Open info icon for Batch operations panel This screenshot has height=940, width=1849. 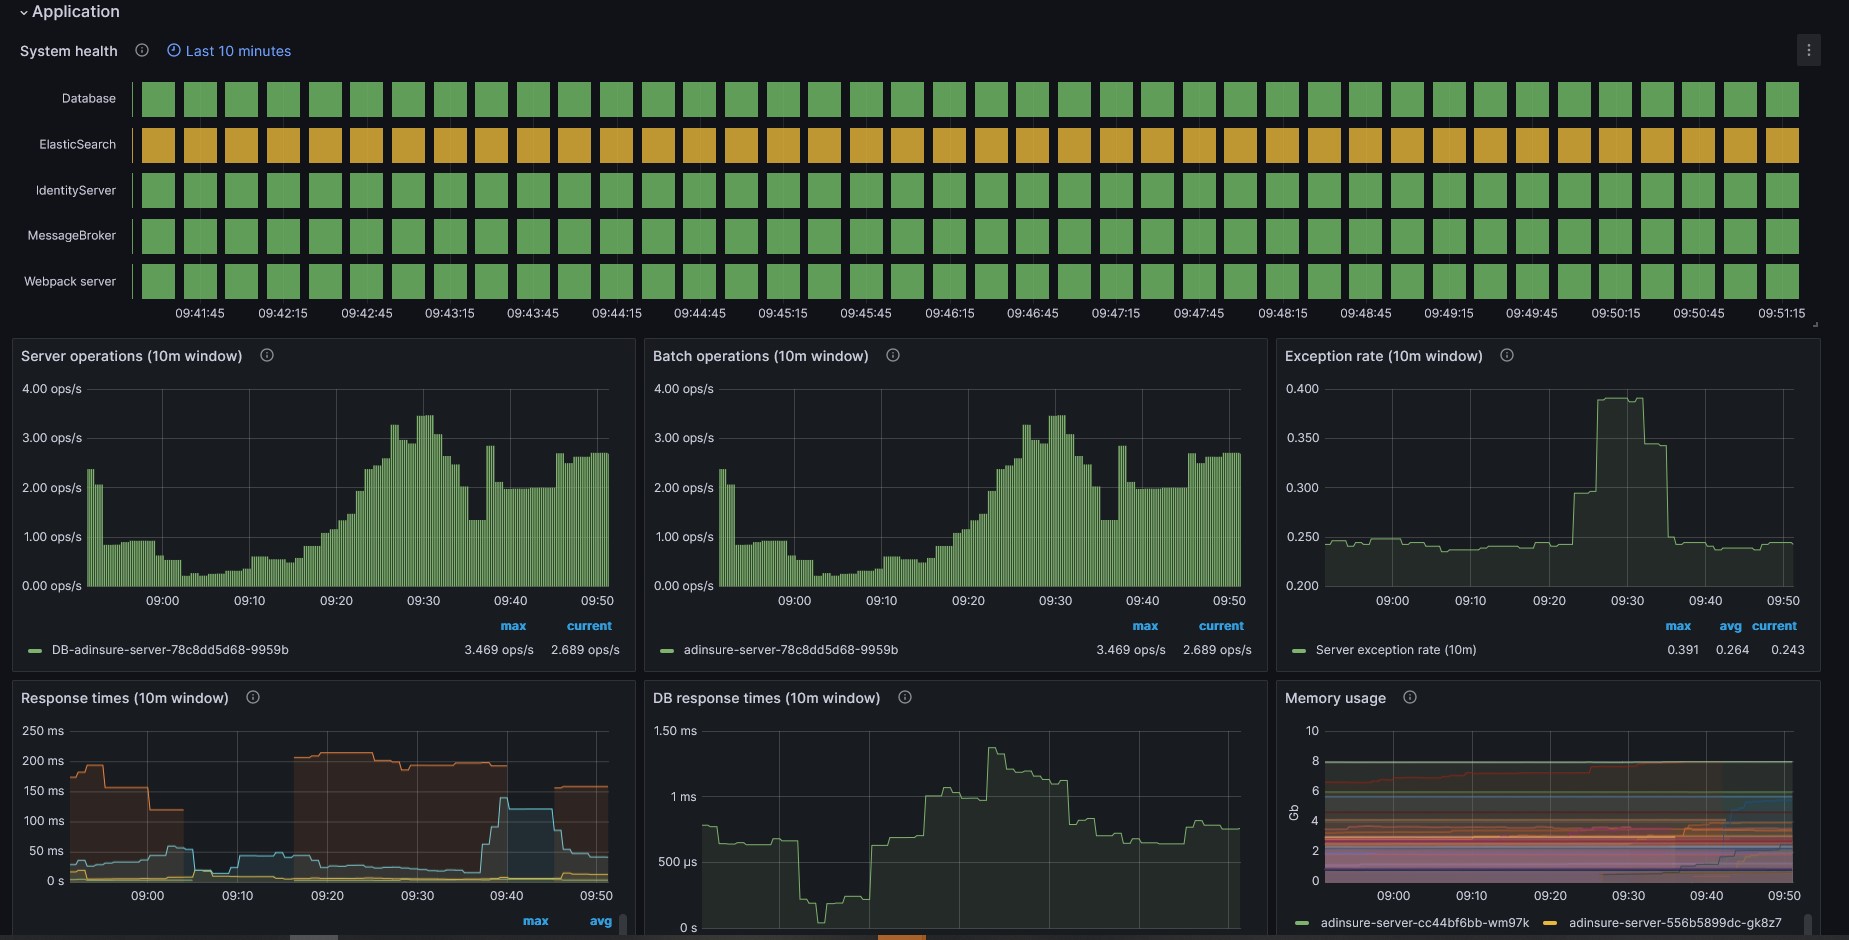point(893,355)
